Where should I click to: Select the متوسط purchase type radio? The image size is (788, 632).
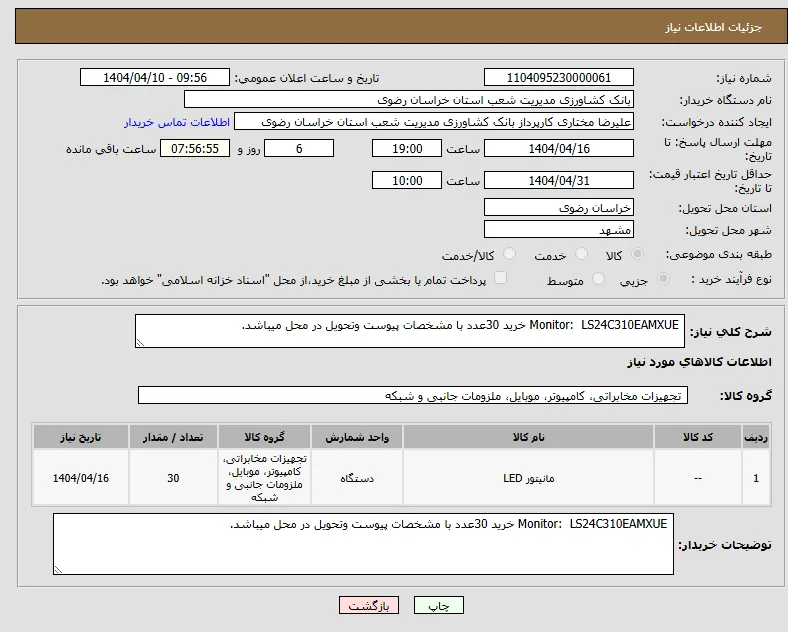(x=598, y=278)
